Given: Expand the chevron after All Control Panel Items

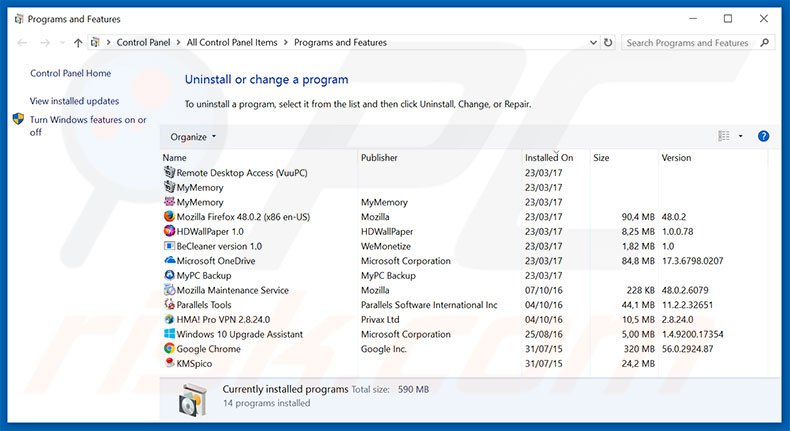Looking at the screenshot, I should point(286,43).
